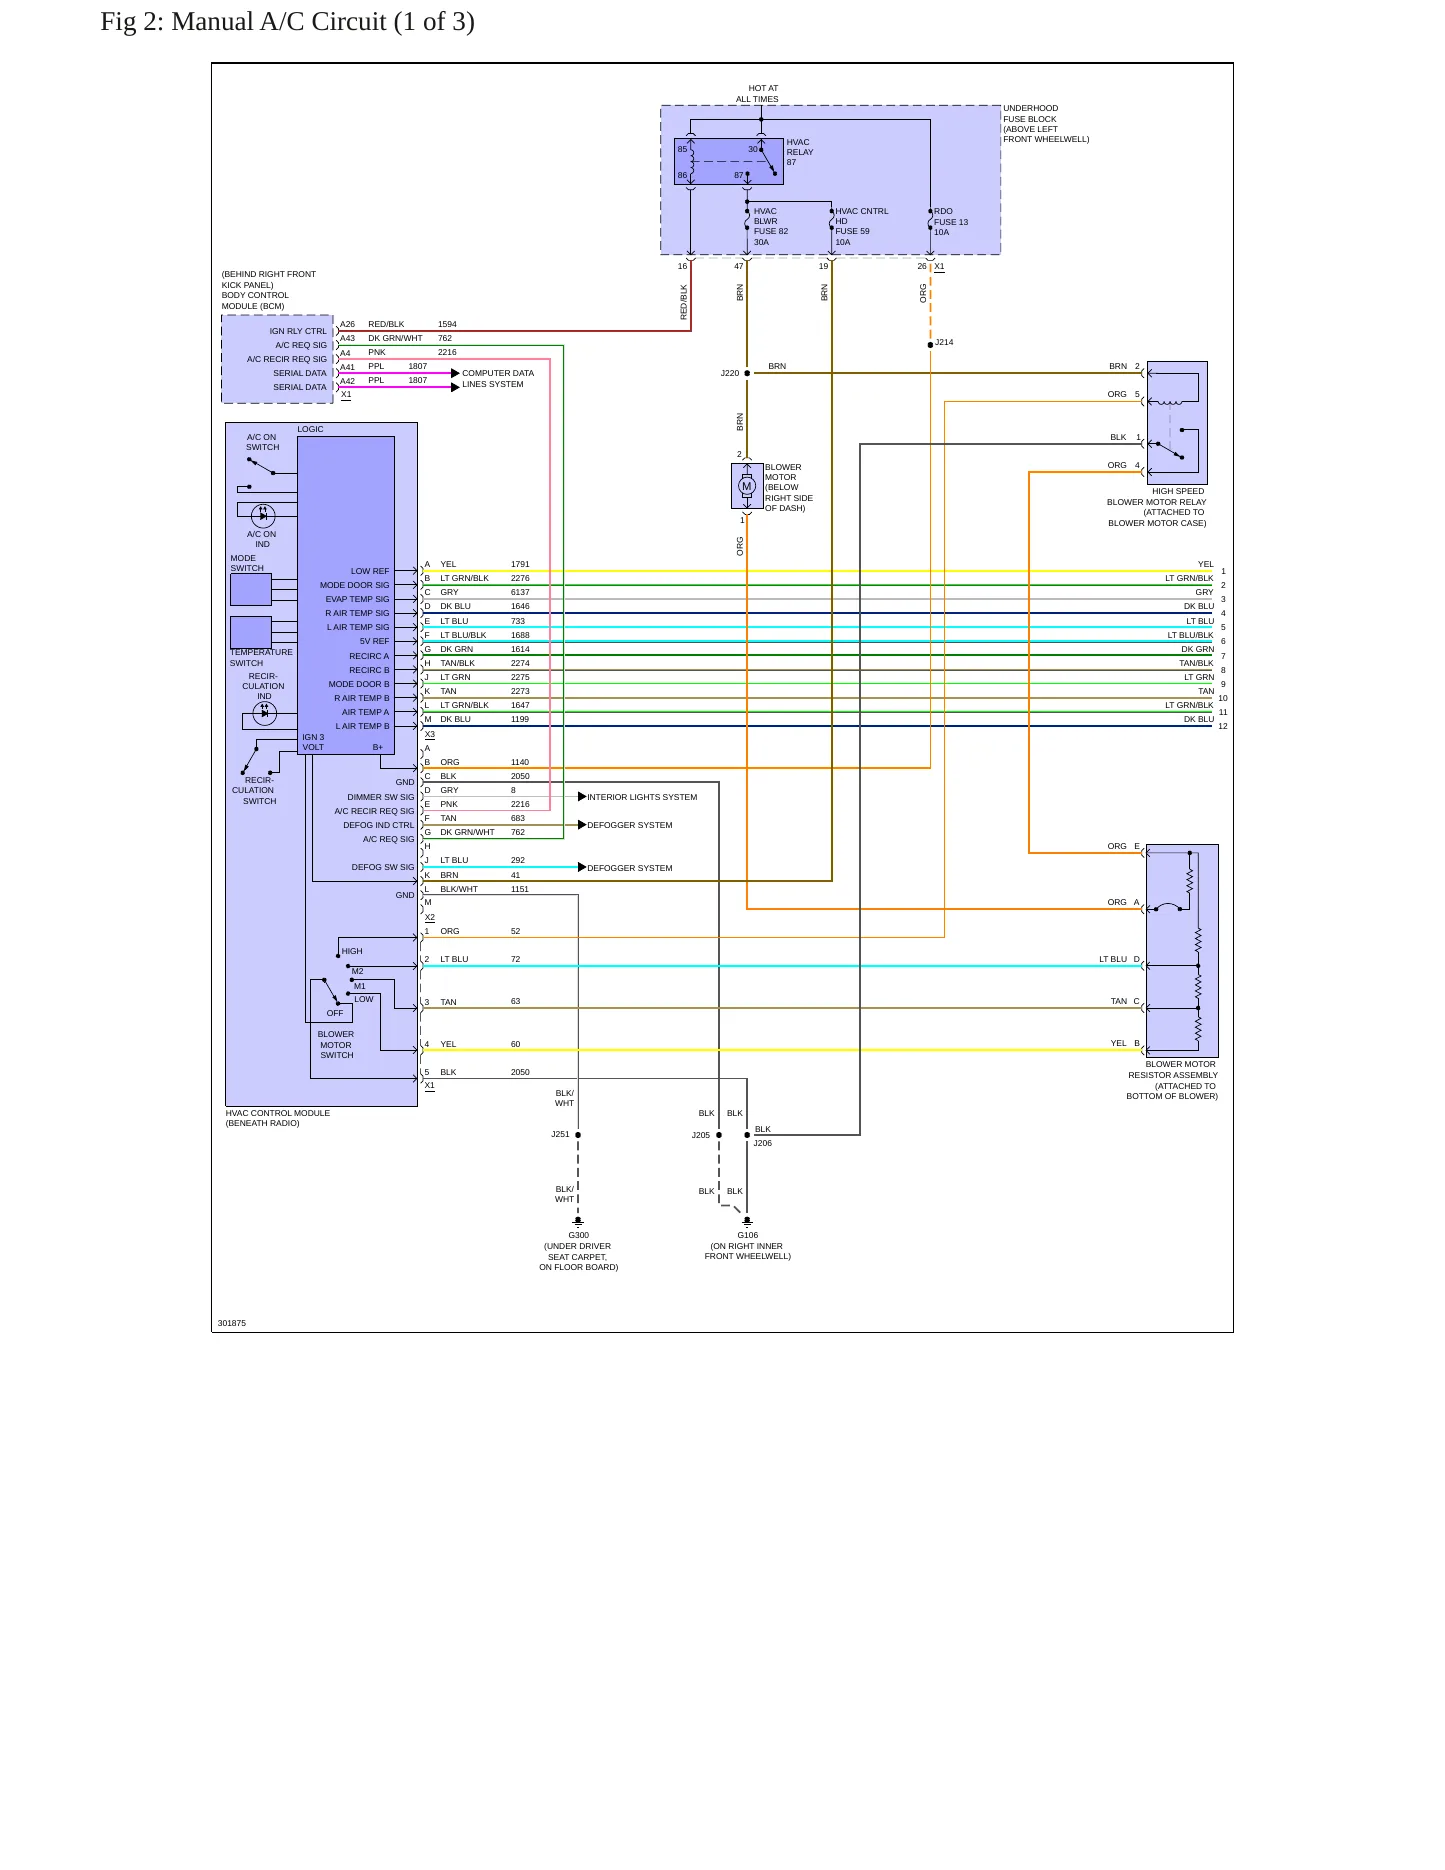Select the J220 splice dot
The height and width of the screenshot is (1870, 1445).
pos(747,373)
